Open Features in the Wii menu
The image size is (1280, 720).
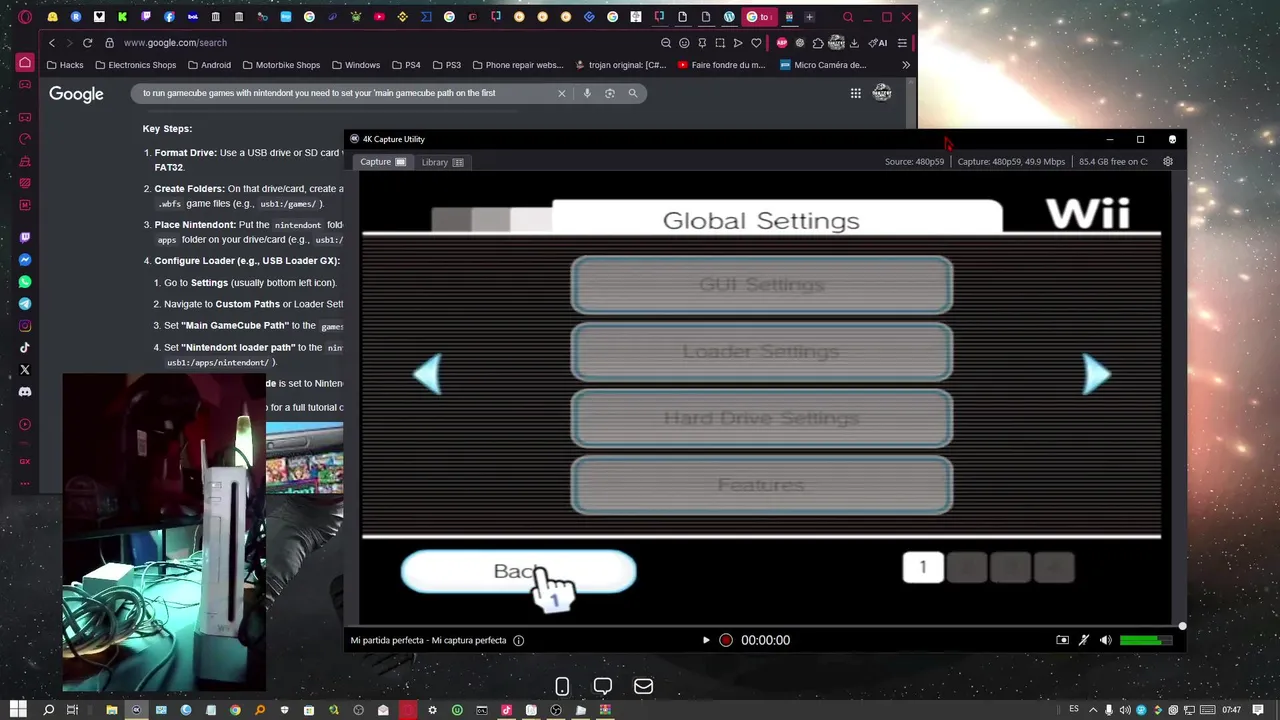pos(761,485)
